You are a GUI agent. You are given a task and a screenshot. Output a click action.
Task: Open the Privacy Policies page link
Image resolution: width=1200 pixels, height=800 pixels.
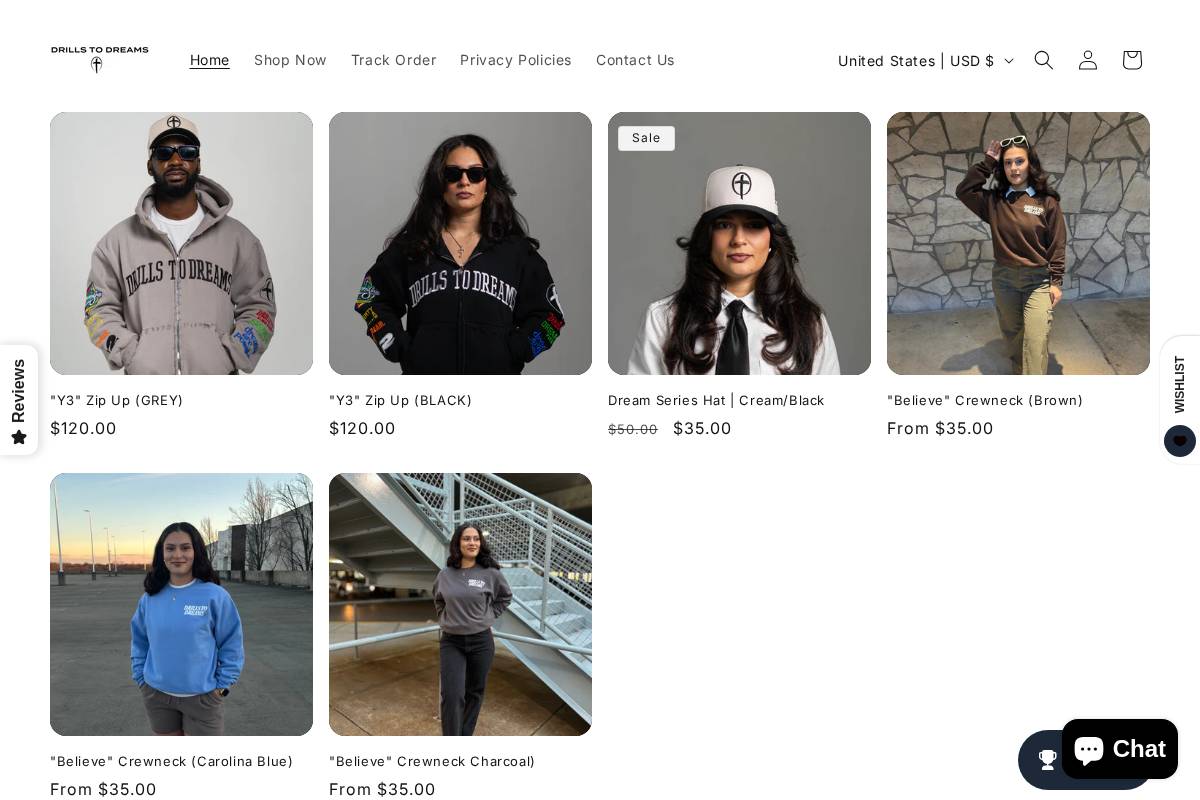[x=515, y=60]
